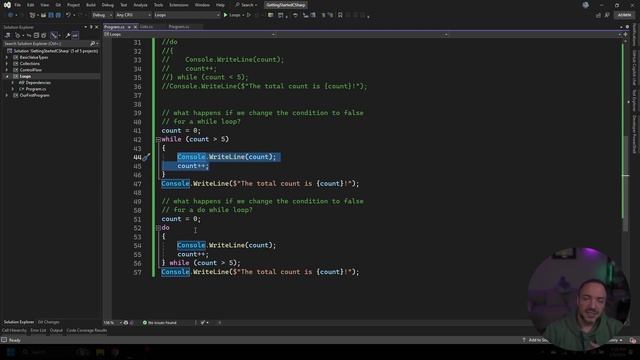The width and height of the screenshot is (640, 360).
Task: Open the Window menu
Action: coord(202,5)
